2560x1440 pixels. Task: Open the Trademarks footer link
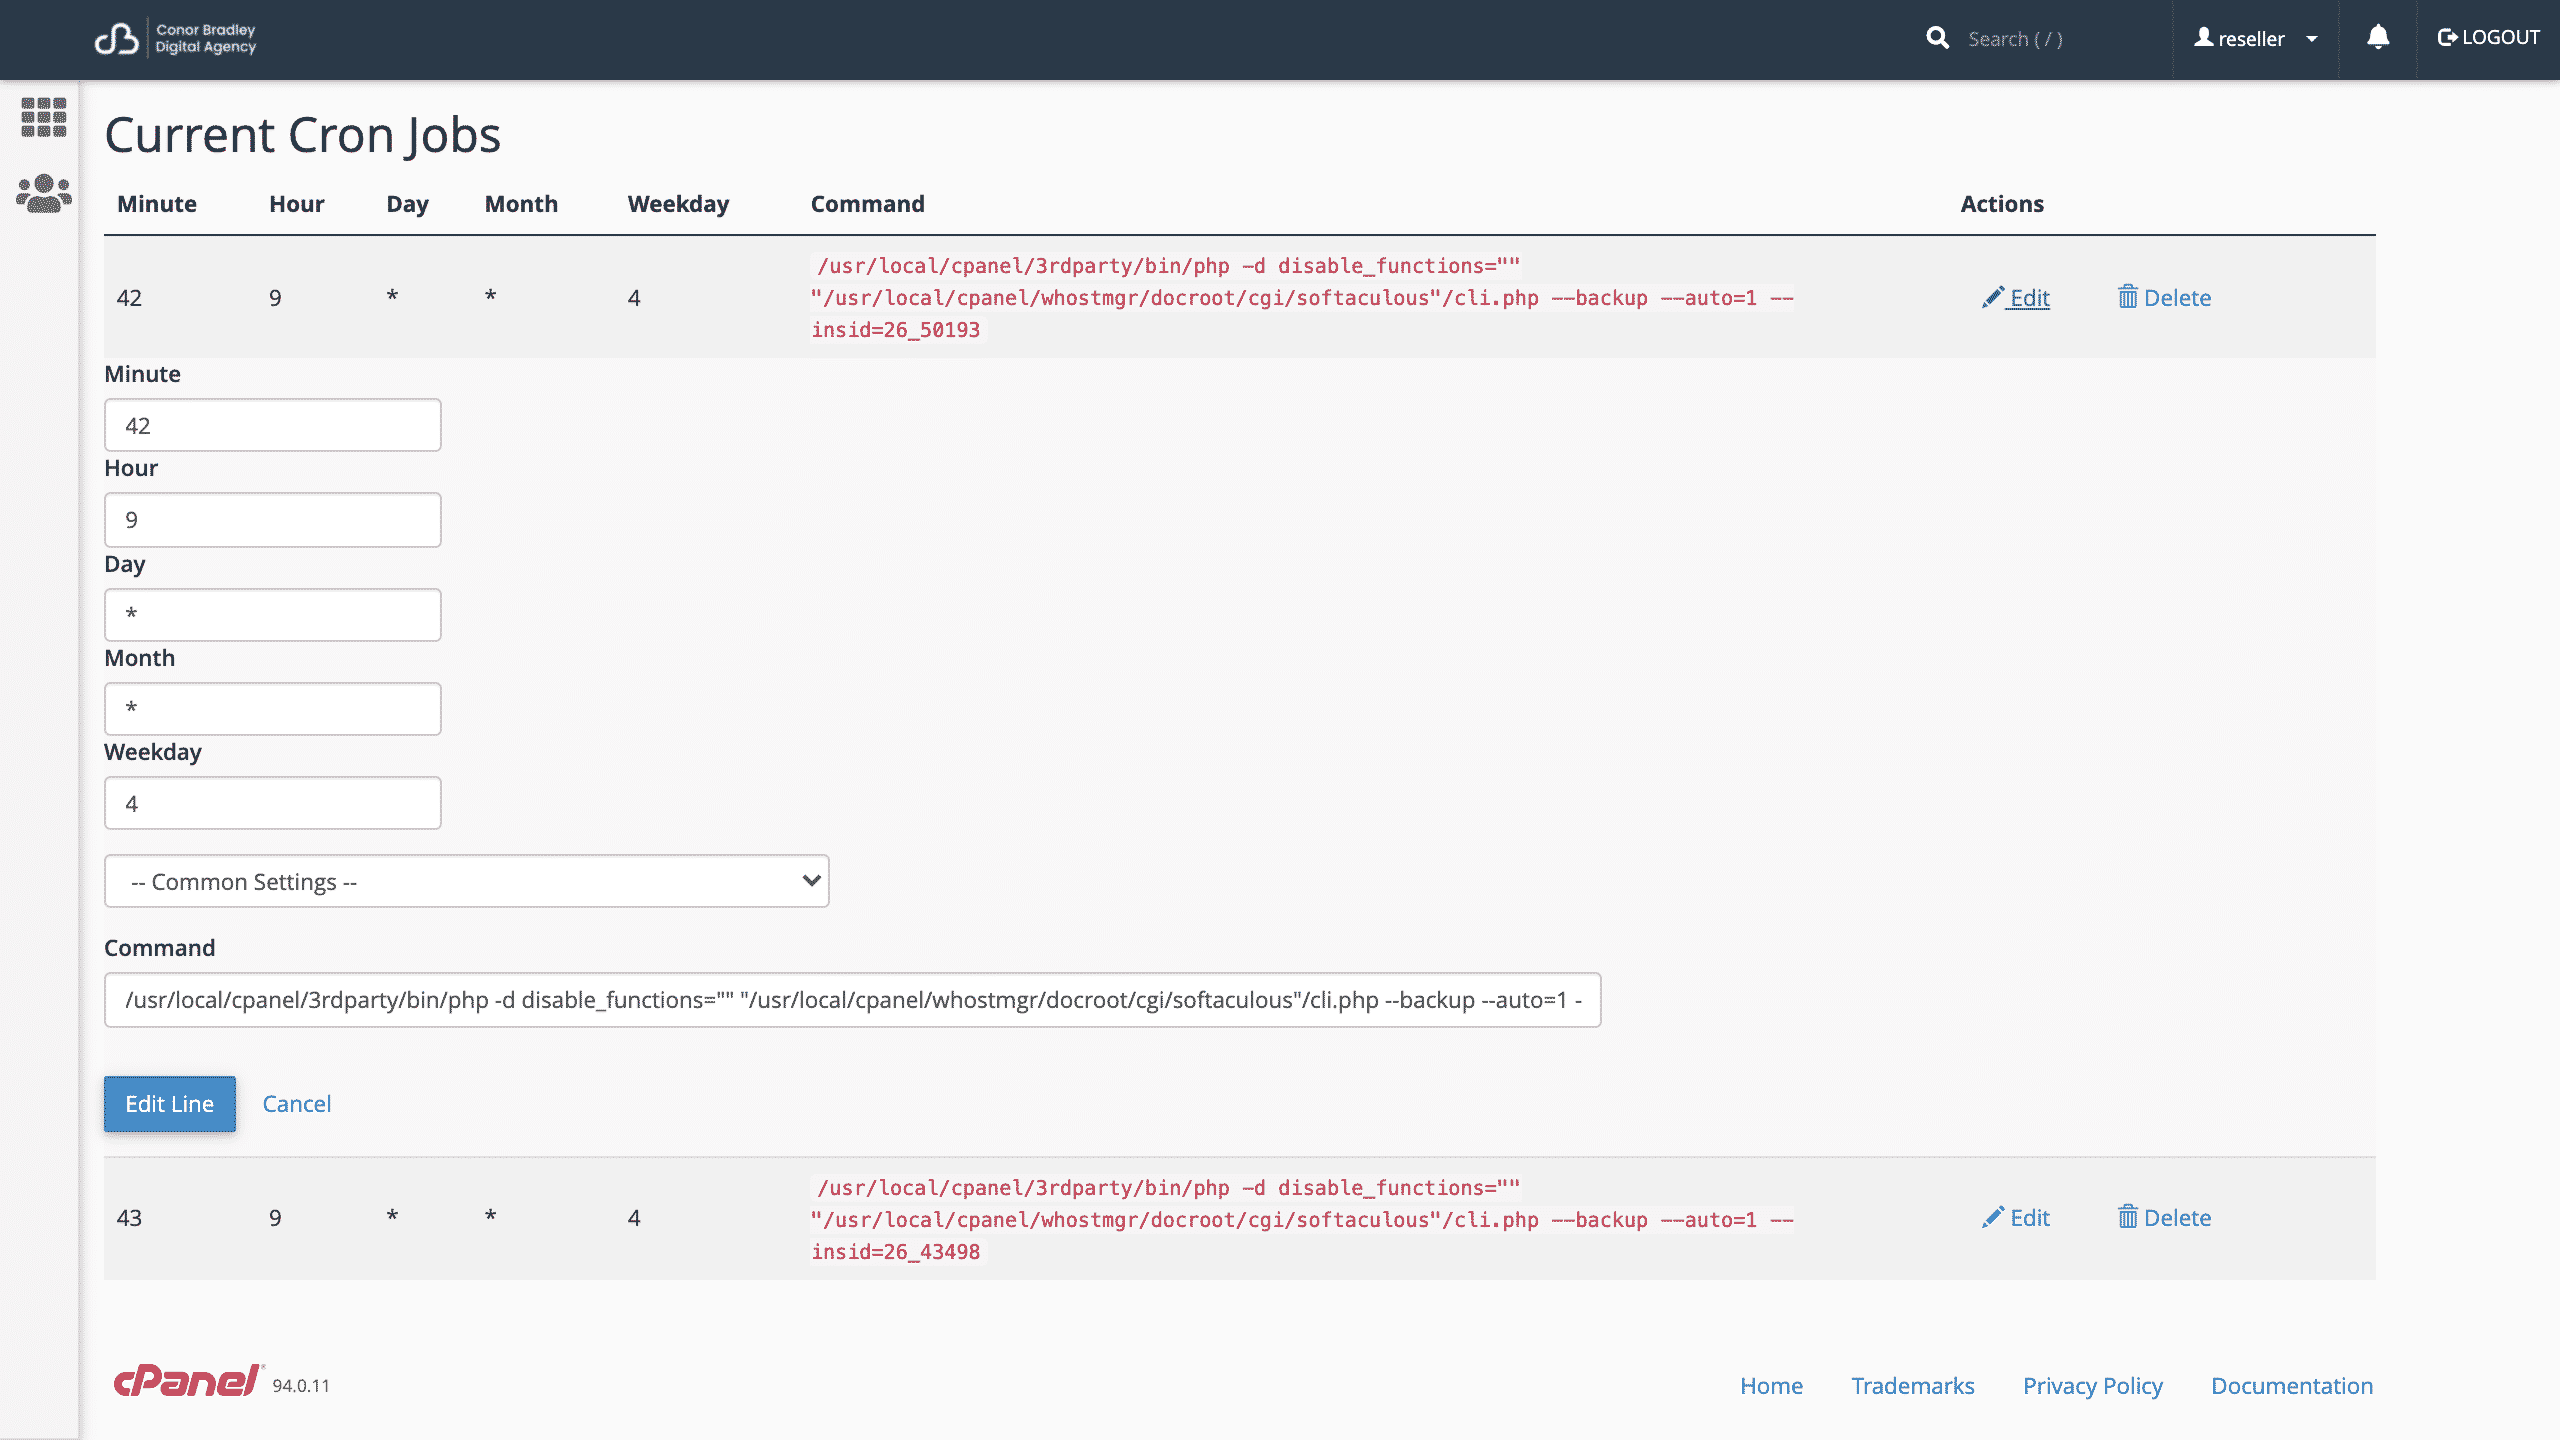[x=1912, y=1385]
